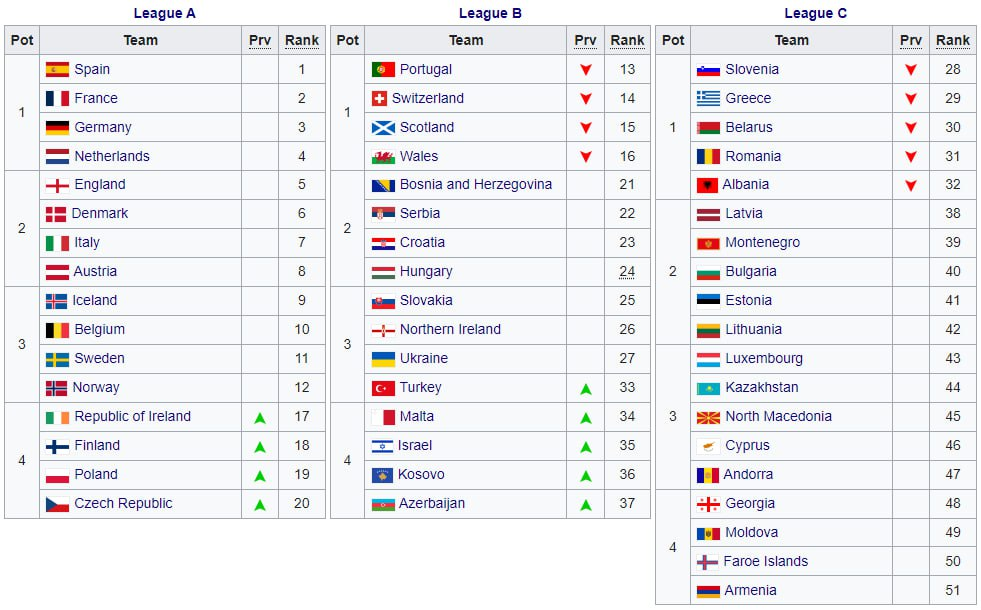Image resolution: width=981 pixels, height=610 pixels.
Task: Click the Northern Ireland team link
Action: 450,329
